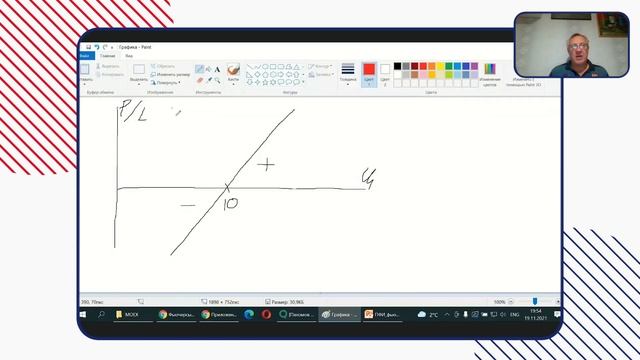This screenshot has width=640, height=360.
Task: Choose the rectangle shape
Action: (x=273, y=67)
